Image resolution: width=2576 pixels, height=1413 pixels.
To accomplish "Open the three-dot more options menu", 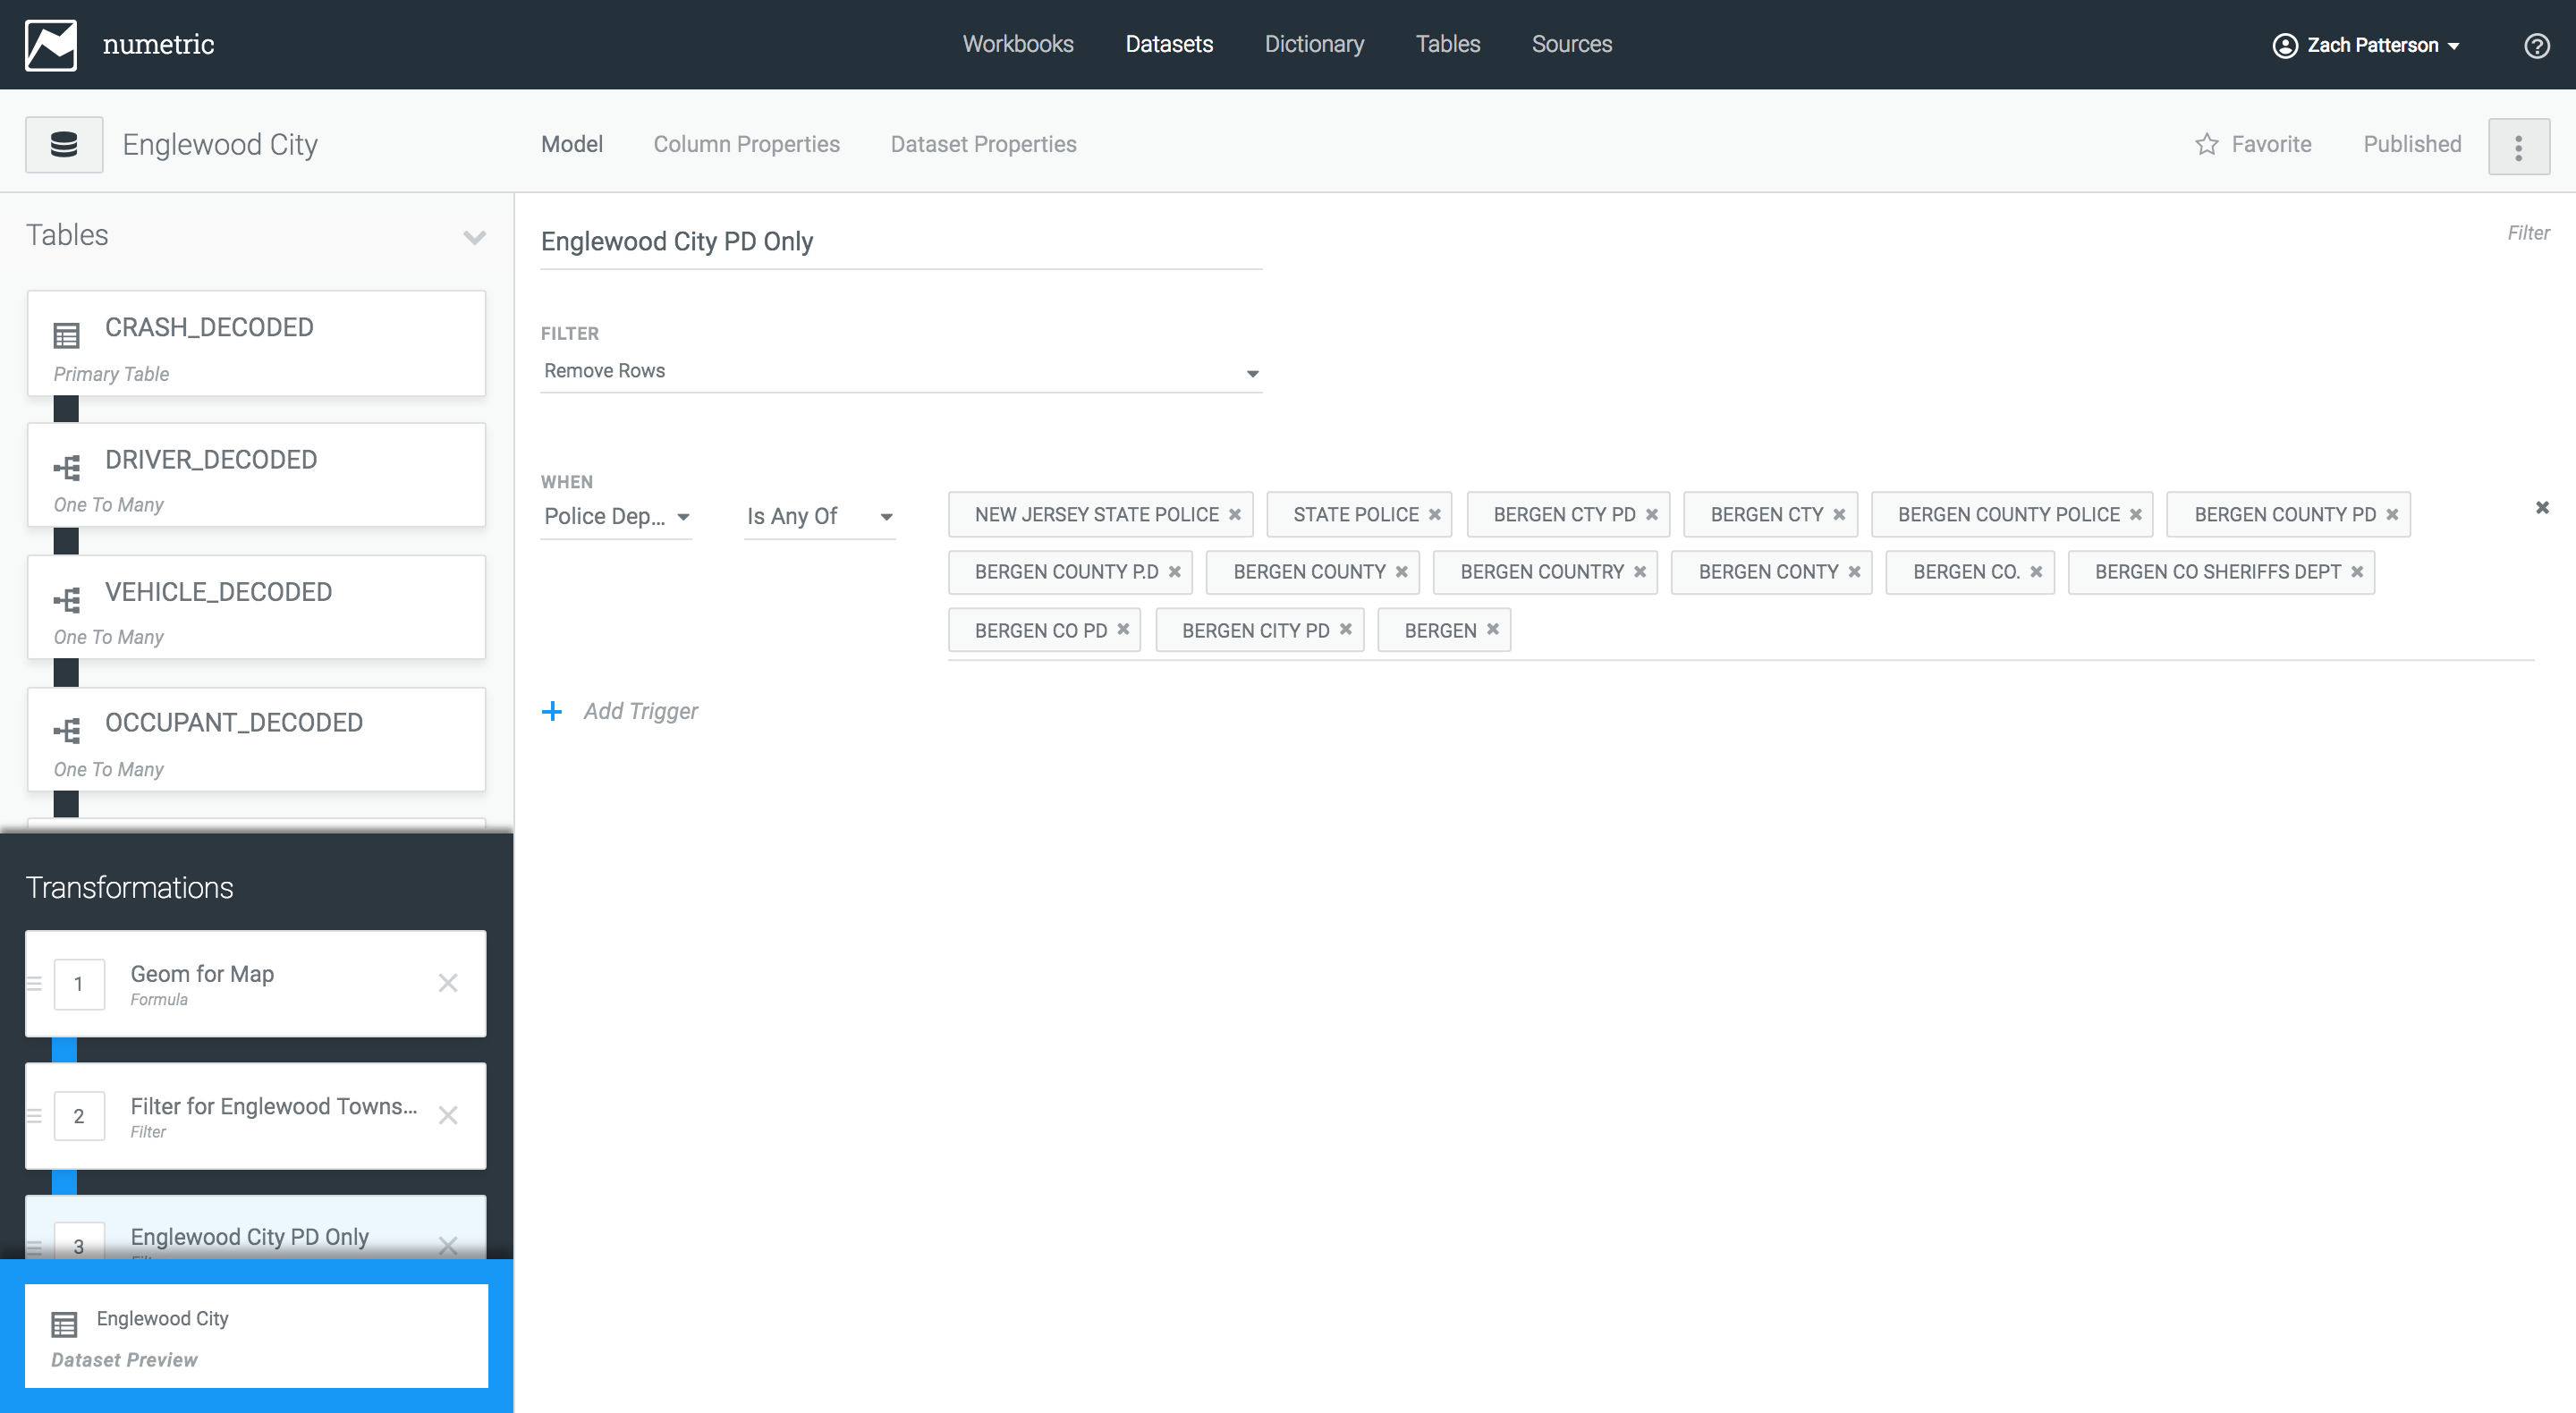I will [x=2518, y=147].
